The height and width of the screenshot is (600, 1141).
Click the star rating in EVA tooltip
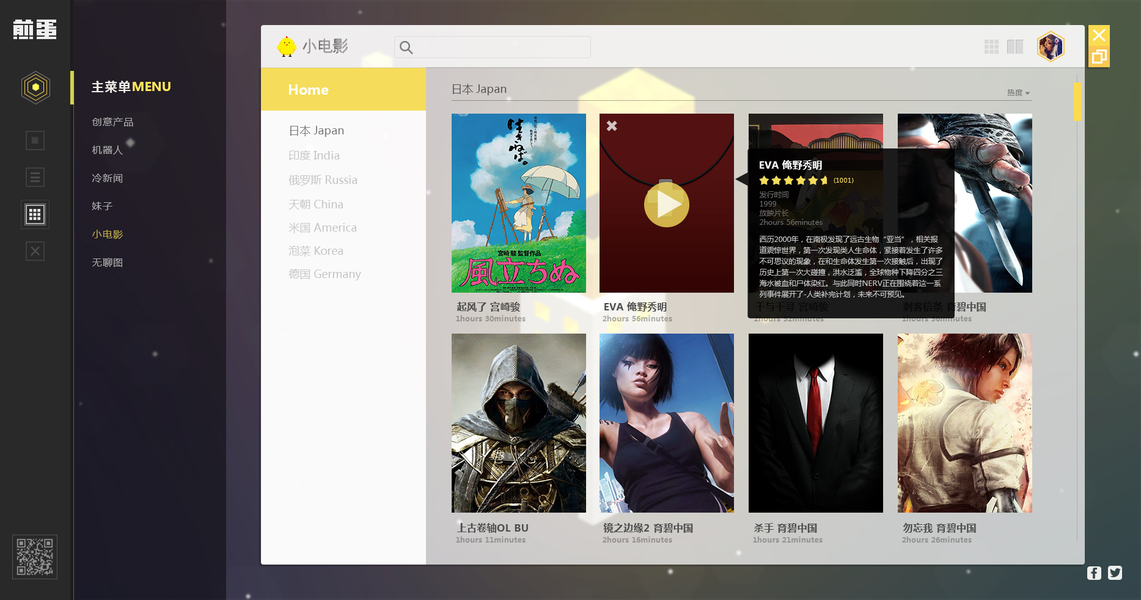point(794,180)
